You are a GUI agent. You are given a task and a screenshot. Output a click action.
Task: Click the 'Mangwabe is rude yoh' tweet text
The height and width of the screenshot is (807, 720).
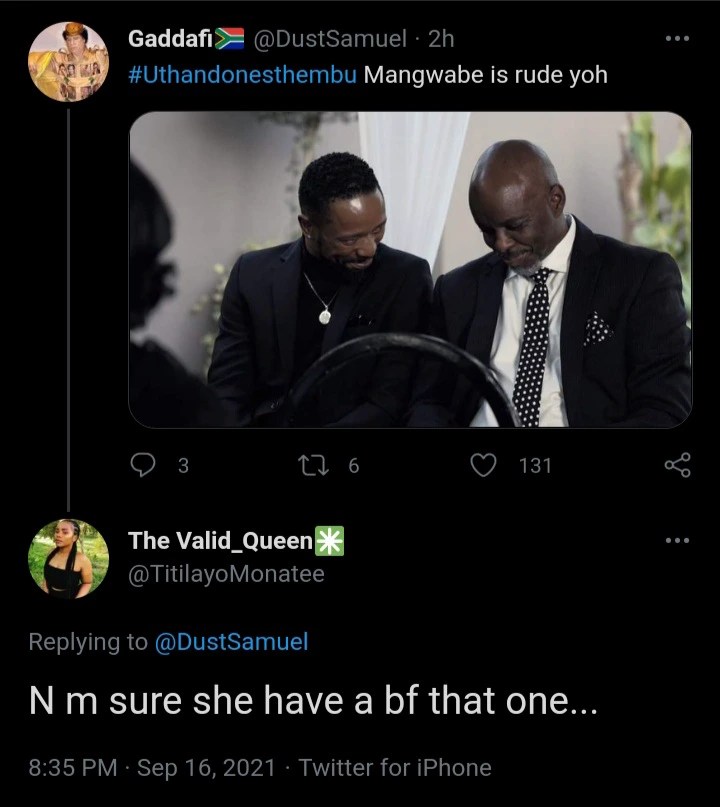485,75
